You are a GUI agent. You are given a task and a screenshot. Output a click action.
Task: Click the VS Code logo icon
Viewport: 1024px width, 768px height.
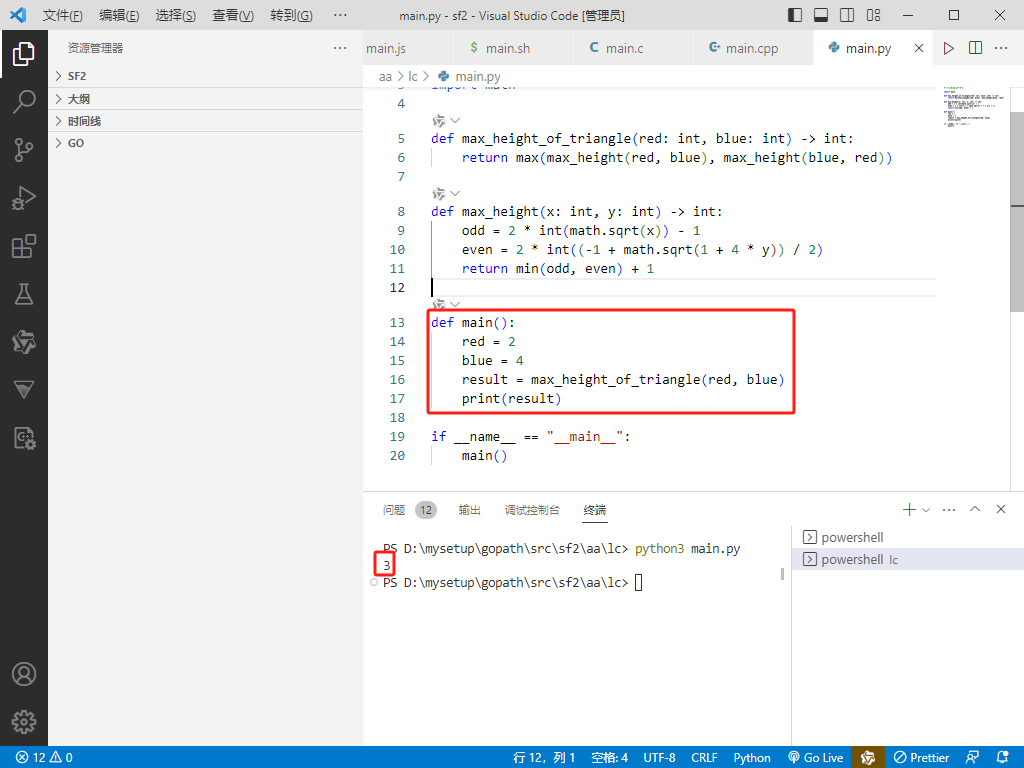tap(18, 14)
